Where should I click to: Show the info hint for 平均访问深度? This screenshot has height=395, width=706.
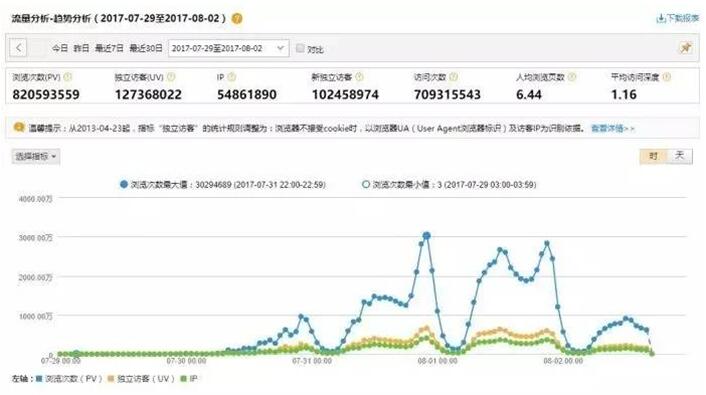point(666,77)
